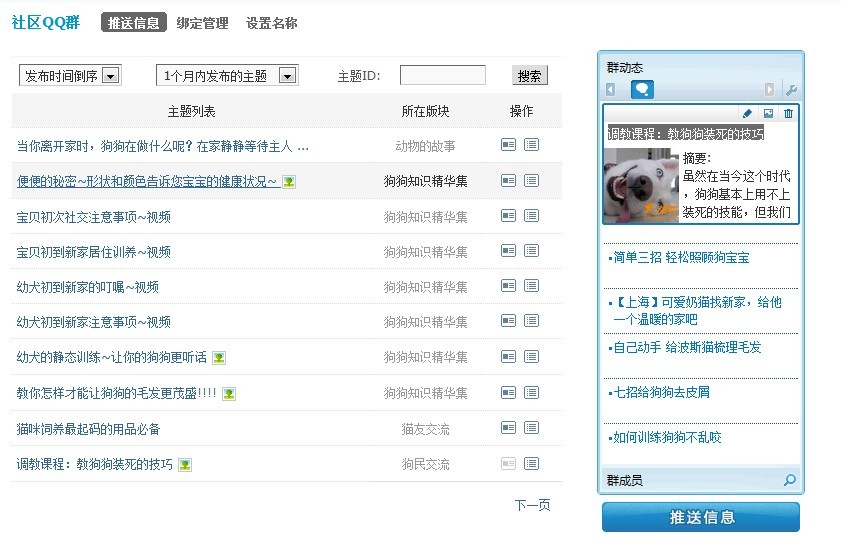Click the magnifier icon next to 群成员
The width and height of the screenshot is (841, 551).
(x=790, y=480)
